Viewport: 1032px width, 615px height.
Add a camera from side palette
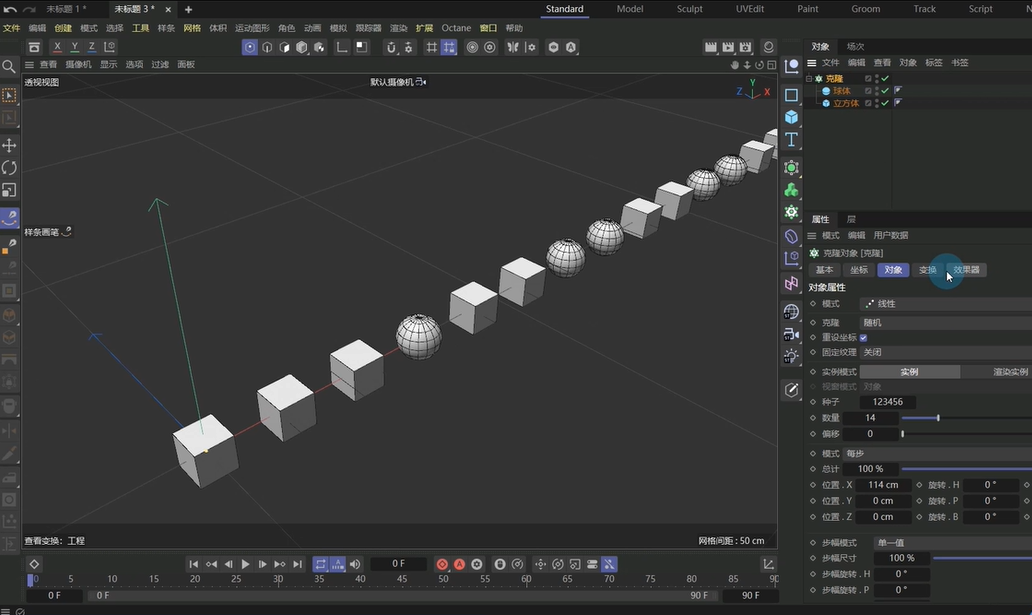(x=791, y=334)
